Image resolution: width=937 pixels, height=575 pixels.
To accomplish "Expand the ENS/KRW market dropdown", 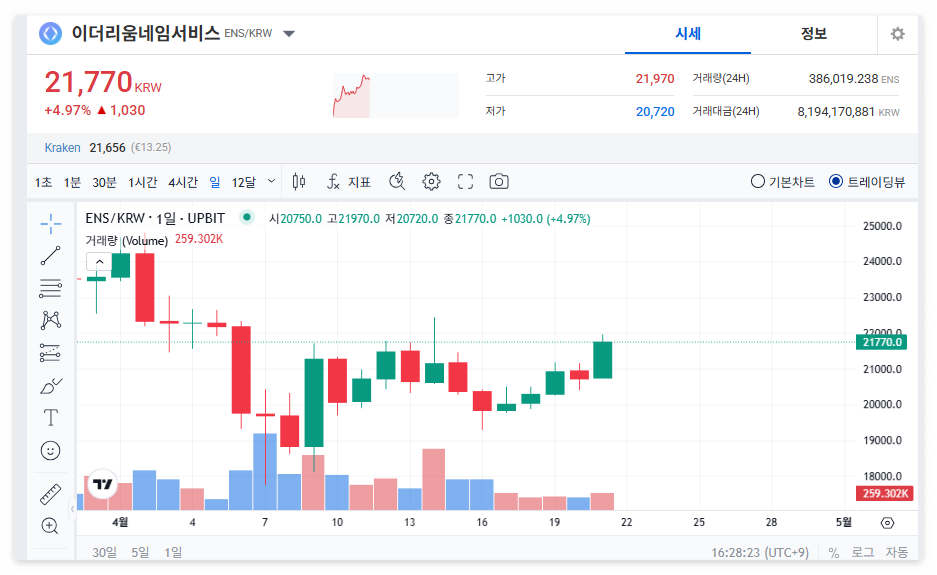I will coord(289,33).
